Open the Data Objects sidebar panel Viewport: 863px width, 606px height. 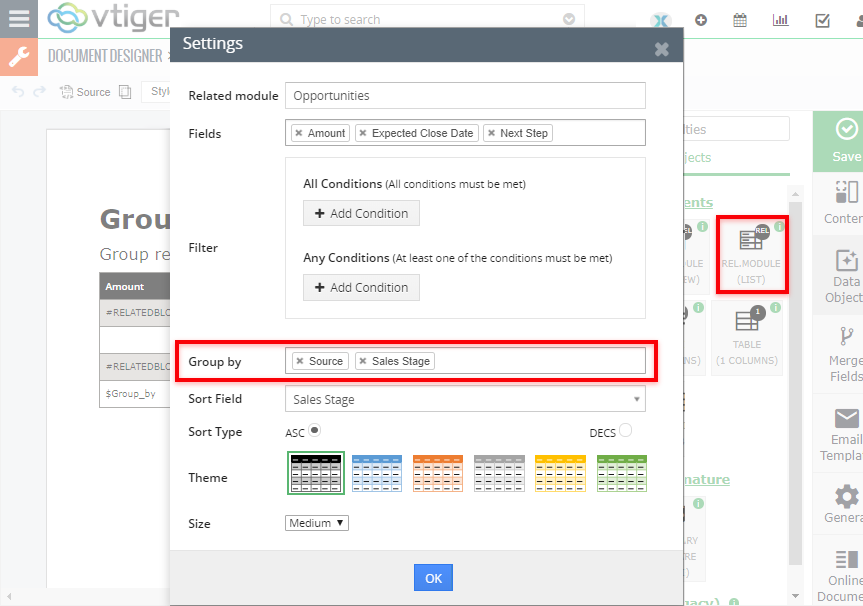tap(838, 275)
